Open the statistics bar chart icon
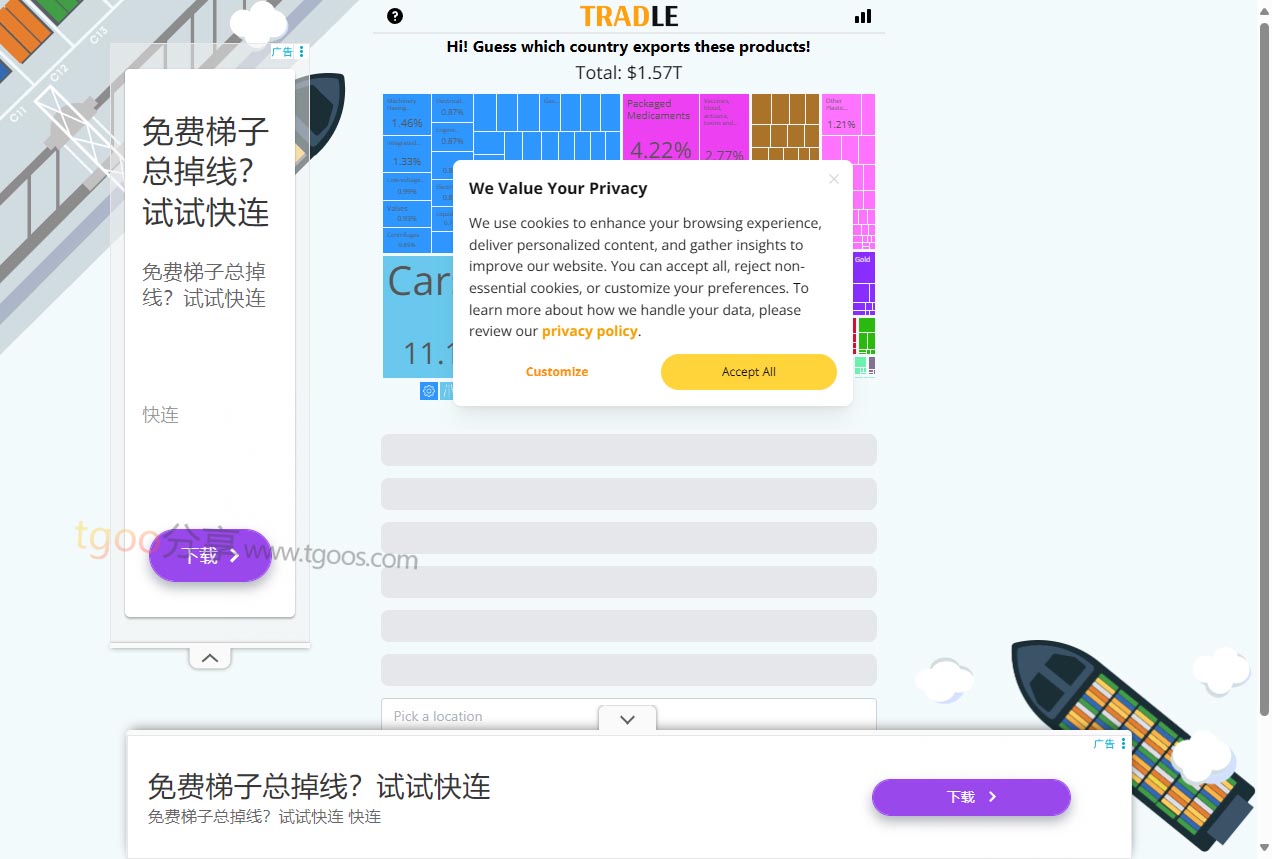1272x859 pixels. (x=862, y=16)
